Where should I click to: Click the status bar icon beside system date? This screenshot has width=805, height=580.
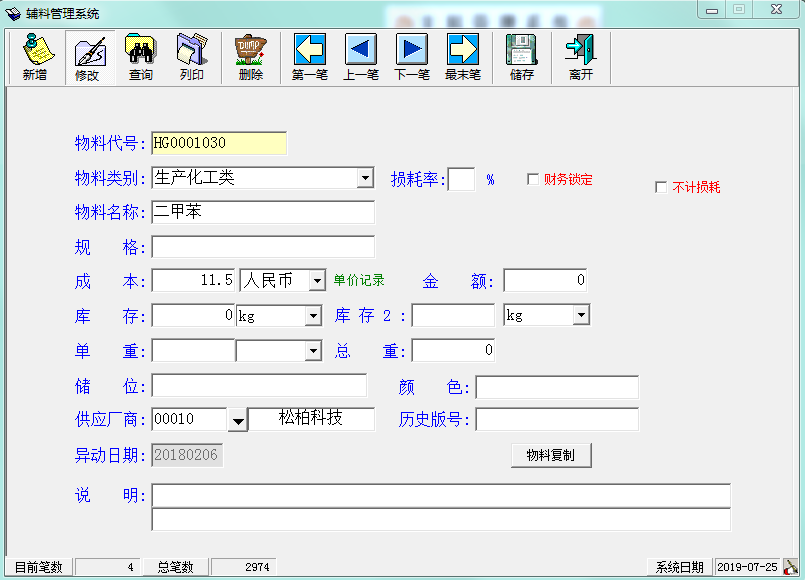pos(791,567)
